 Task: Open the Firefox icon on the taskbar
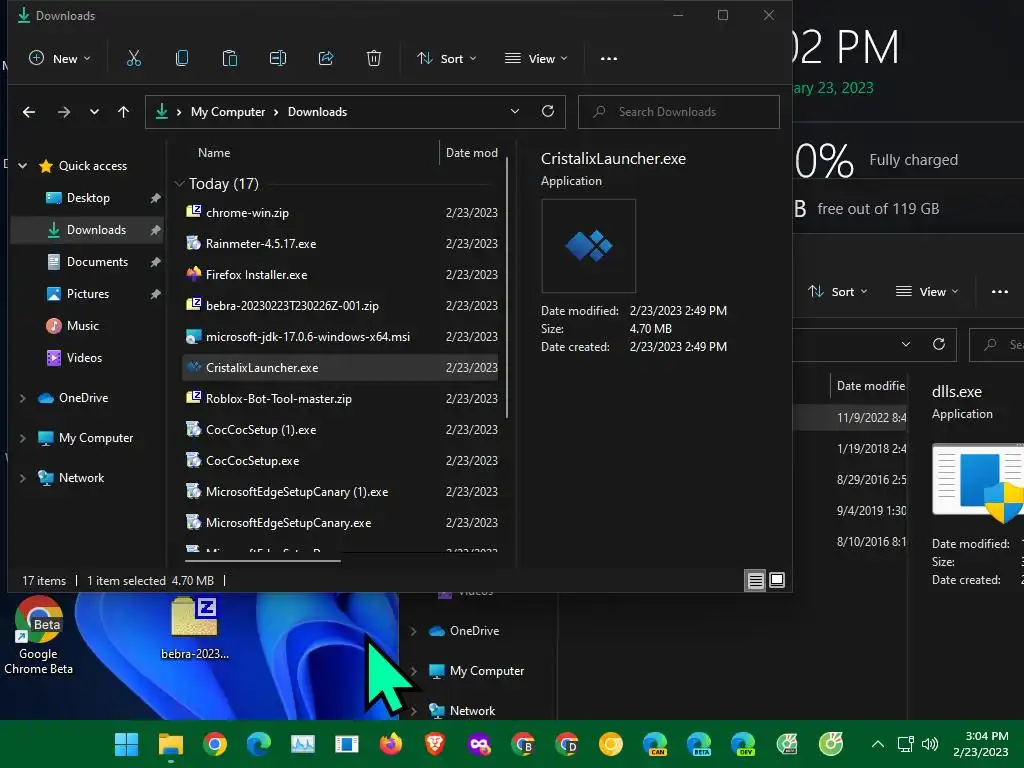click(391, 744)
